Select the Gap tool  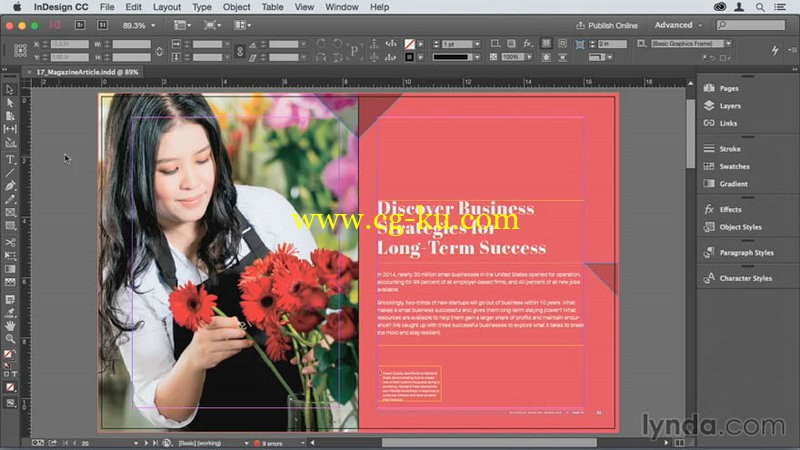[x=10, y=129]
